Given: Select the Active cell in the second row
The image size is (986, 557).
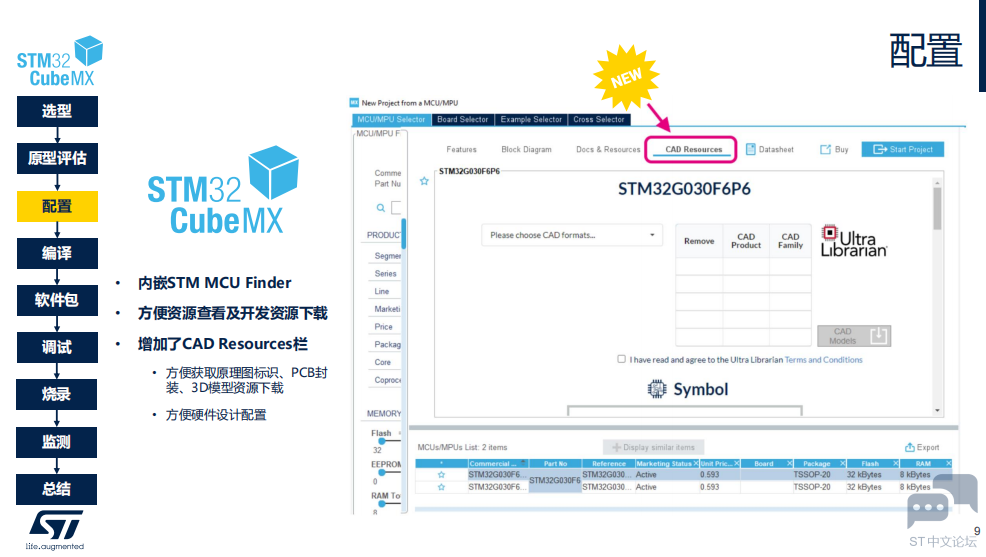Looking at the screenshot, I should [x=666, y=487].
